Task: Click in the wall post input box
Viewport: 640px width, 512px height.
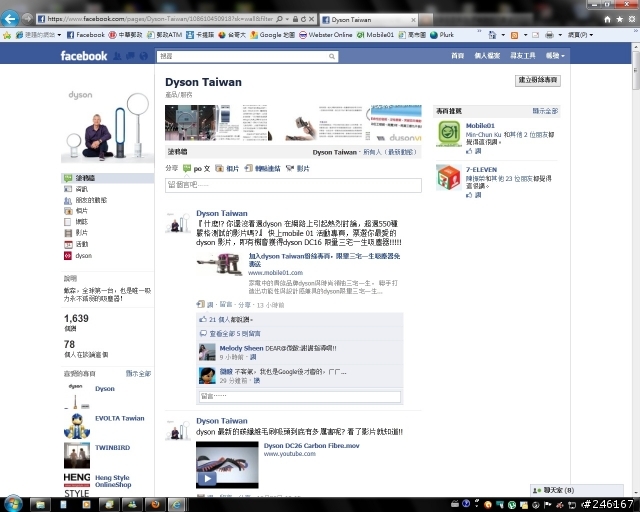Action: tap(293, 185)
